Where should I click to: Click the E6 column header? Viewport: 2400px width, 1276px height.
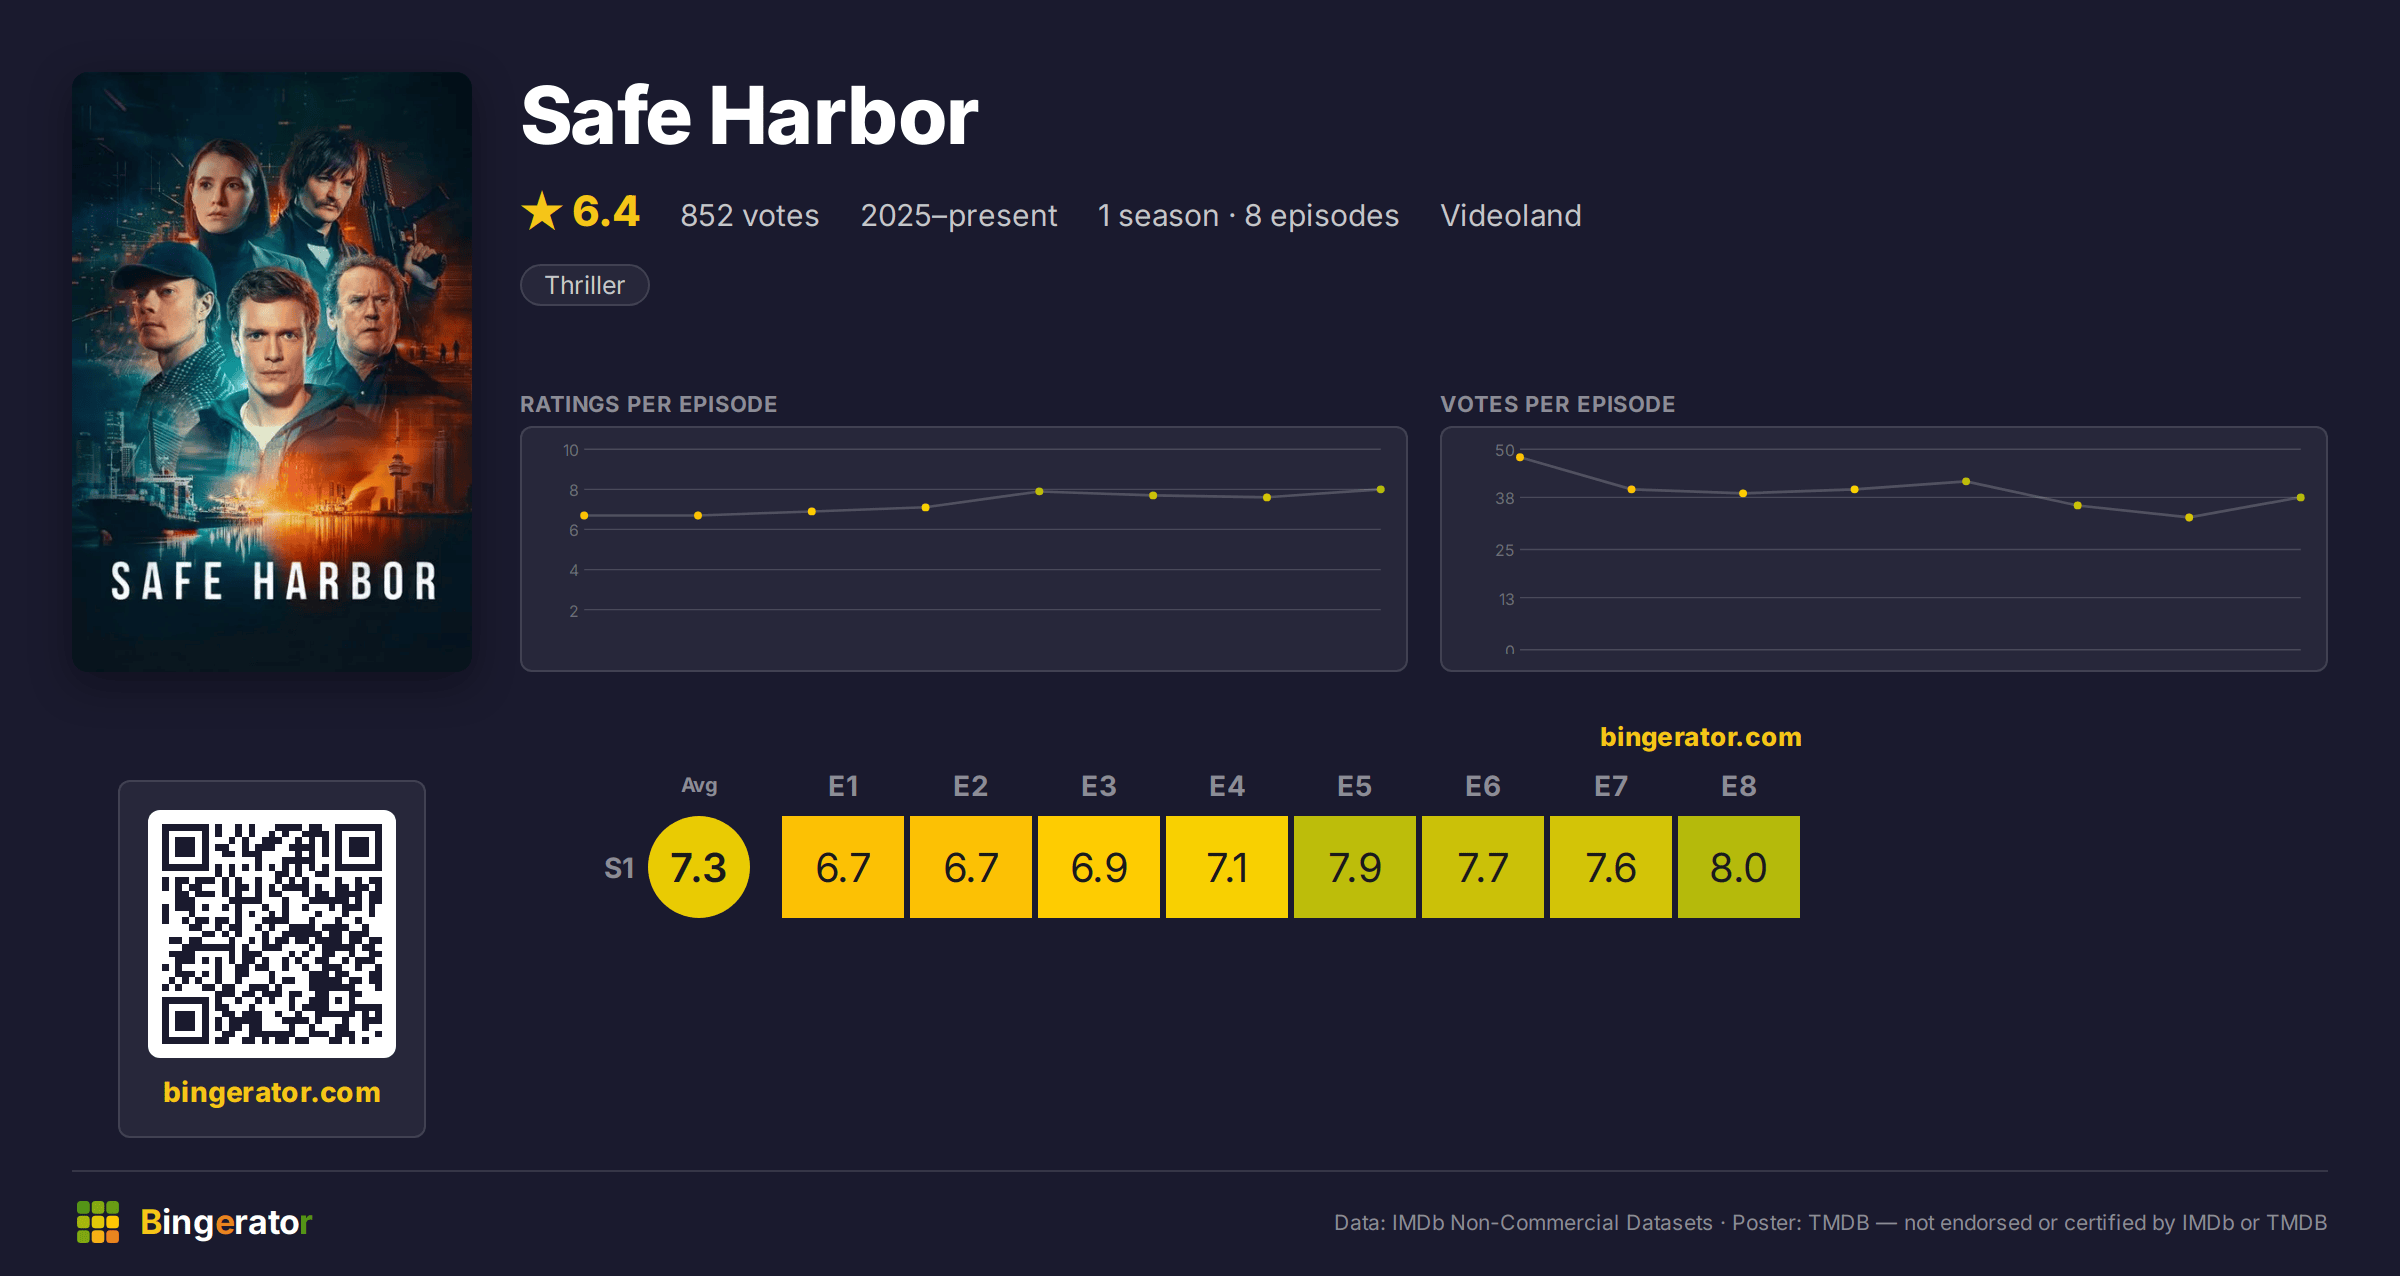[1483, 786]
